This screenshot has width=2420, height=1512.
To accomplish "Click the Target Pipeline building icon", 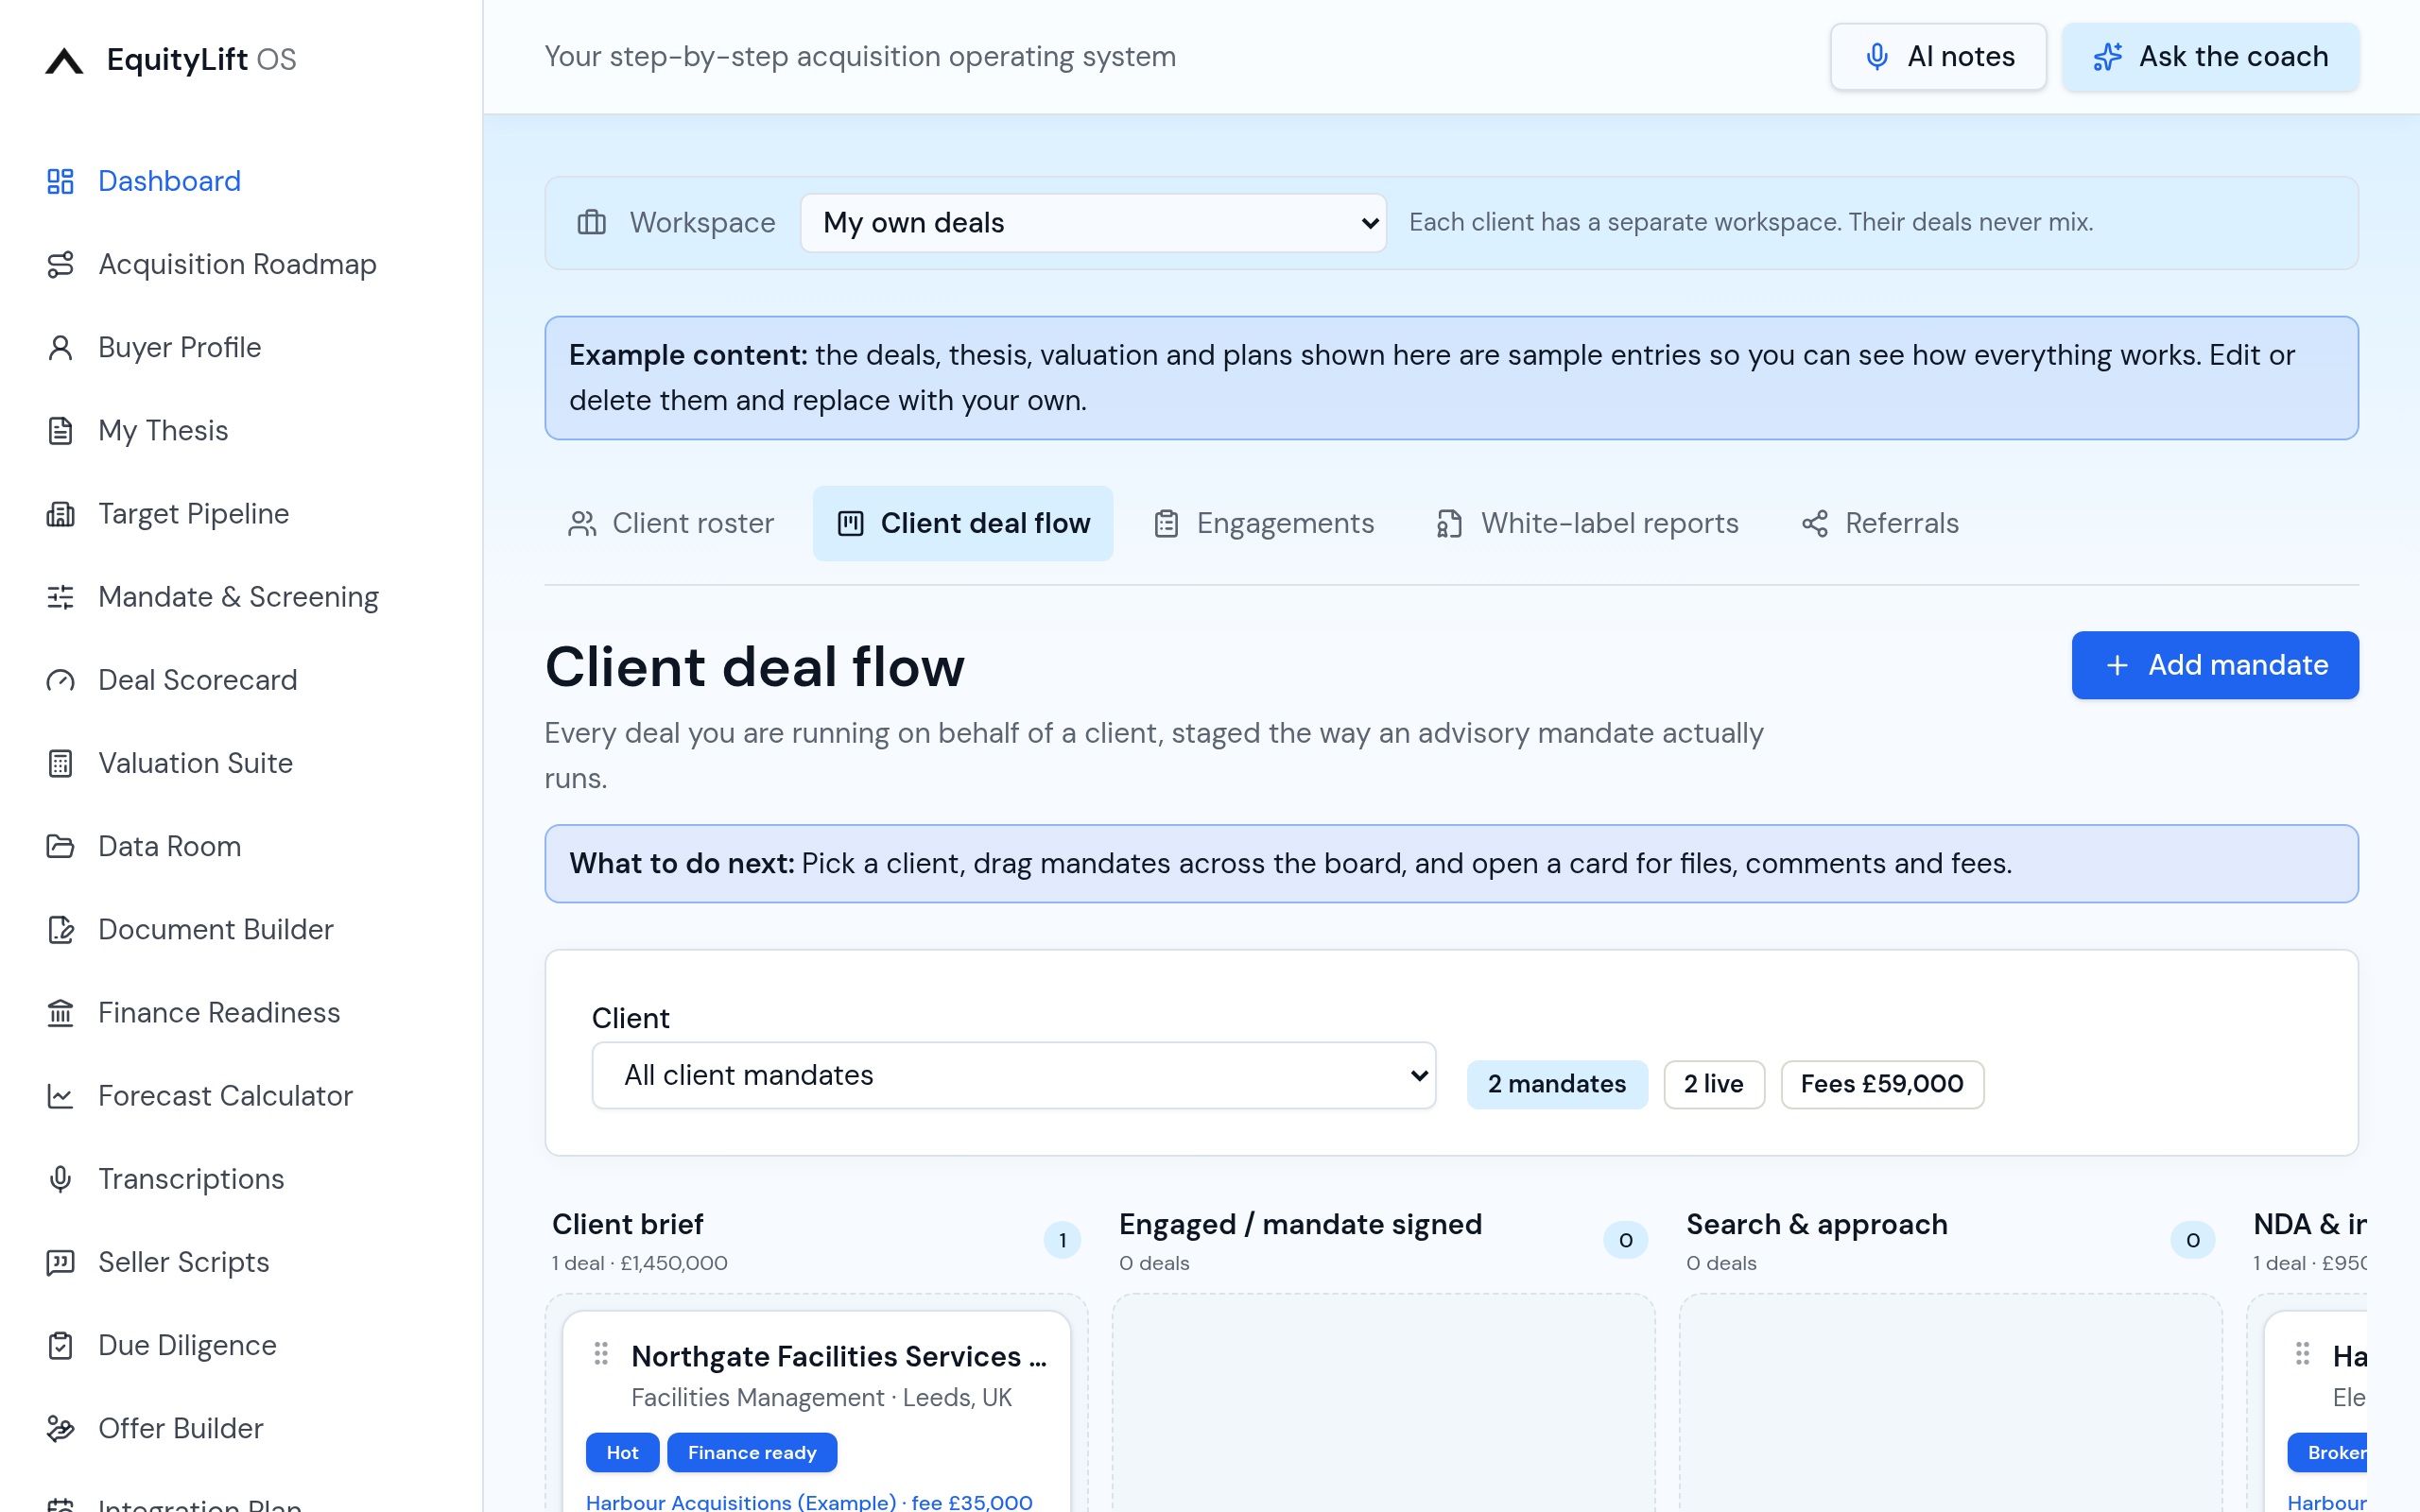I will point(60,513).
